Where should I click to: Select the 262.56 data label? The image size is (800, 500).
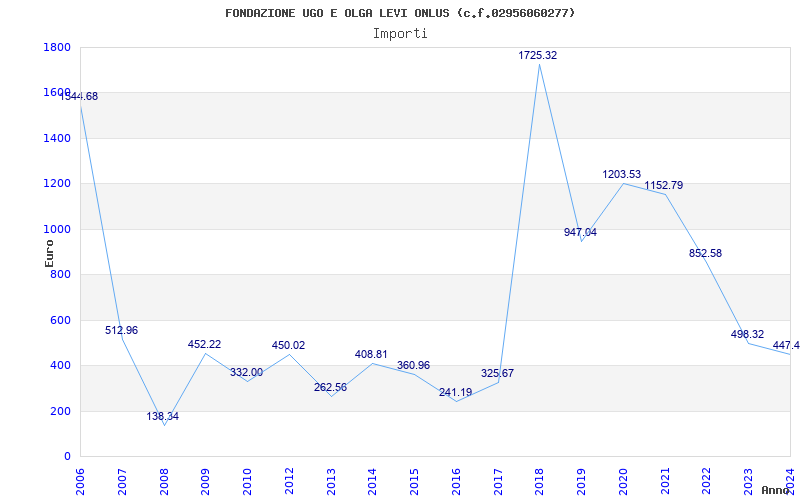pyautogui.click(x=330, y=387)
